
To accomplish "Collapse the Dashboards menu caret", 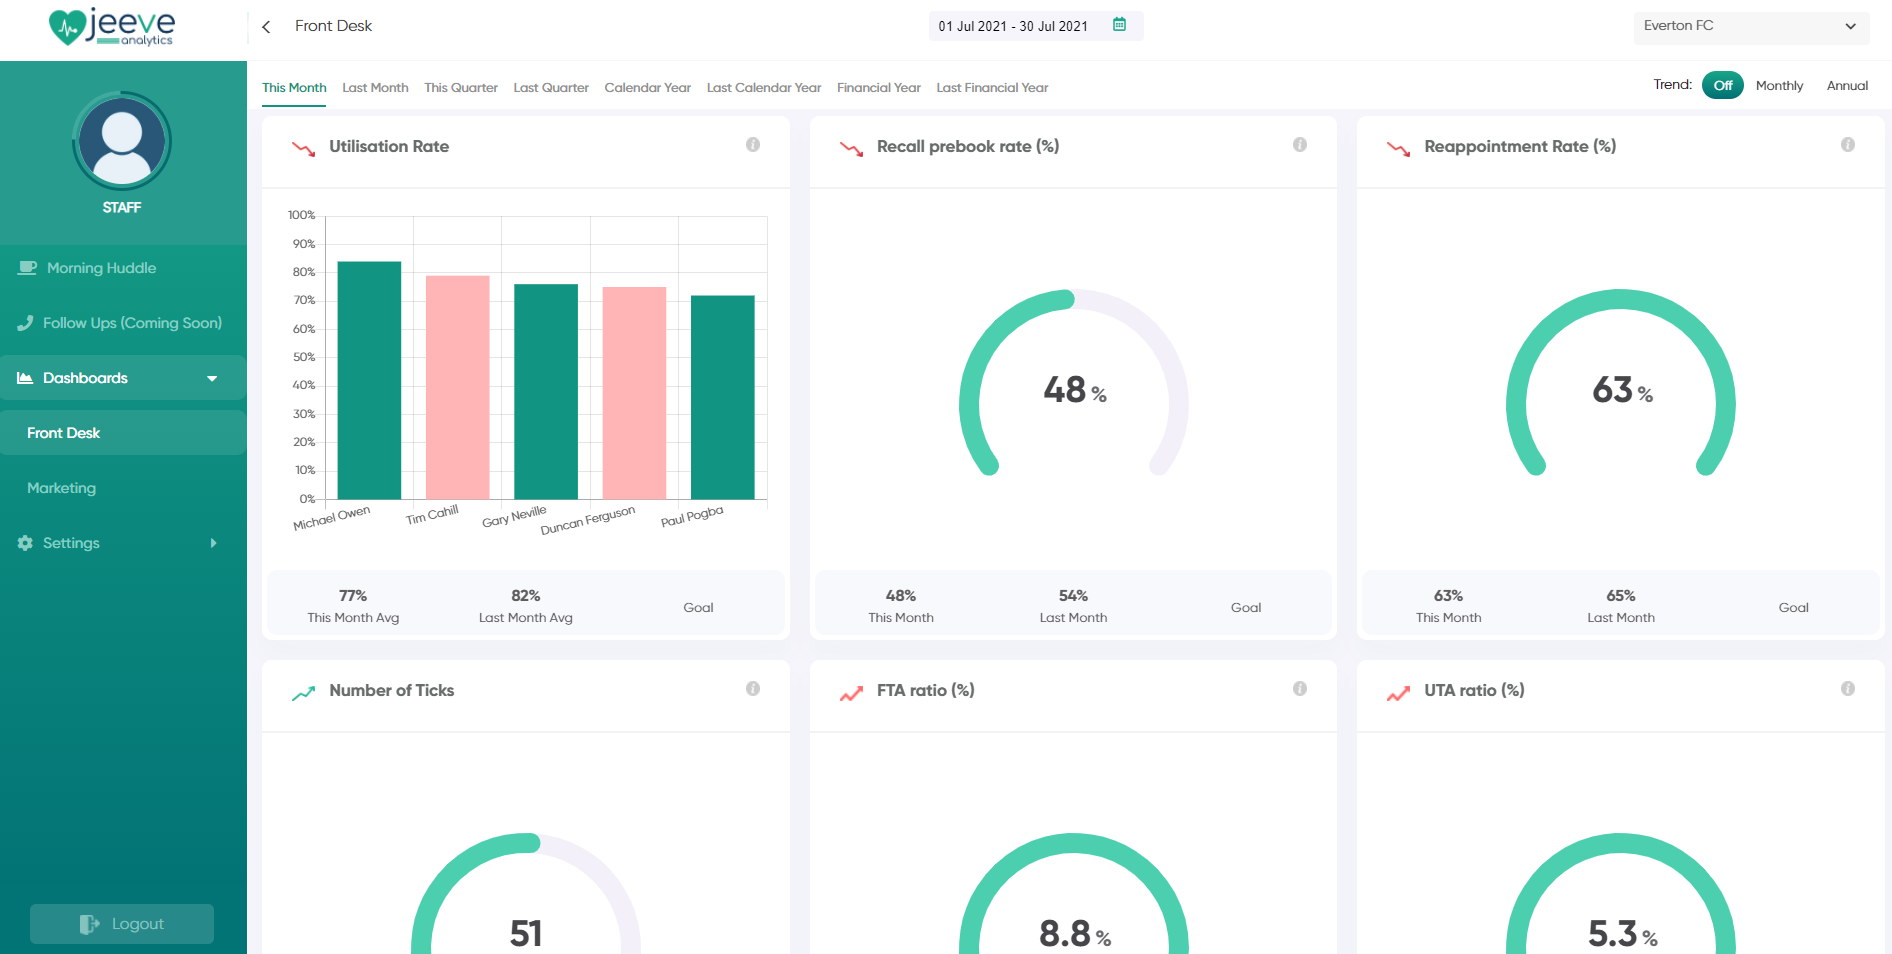I will click(x=212, y=379).
